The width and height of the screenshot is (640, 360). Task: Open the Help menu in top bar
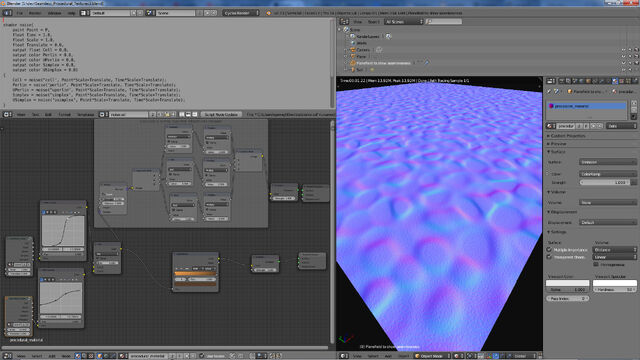click(x=71, y=13)
